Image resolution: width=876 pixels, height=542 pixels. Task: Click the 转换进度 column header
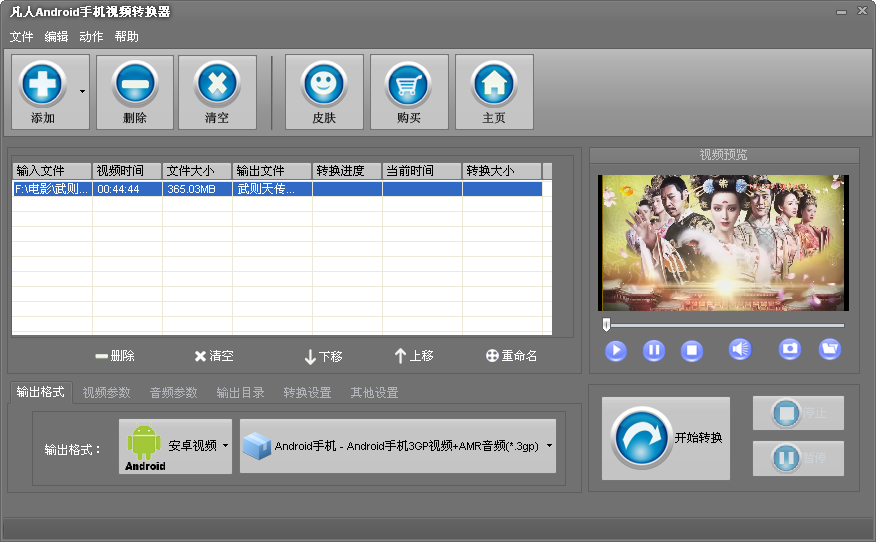347,170
